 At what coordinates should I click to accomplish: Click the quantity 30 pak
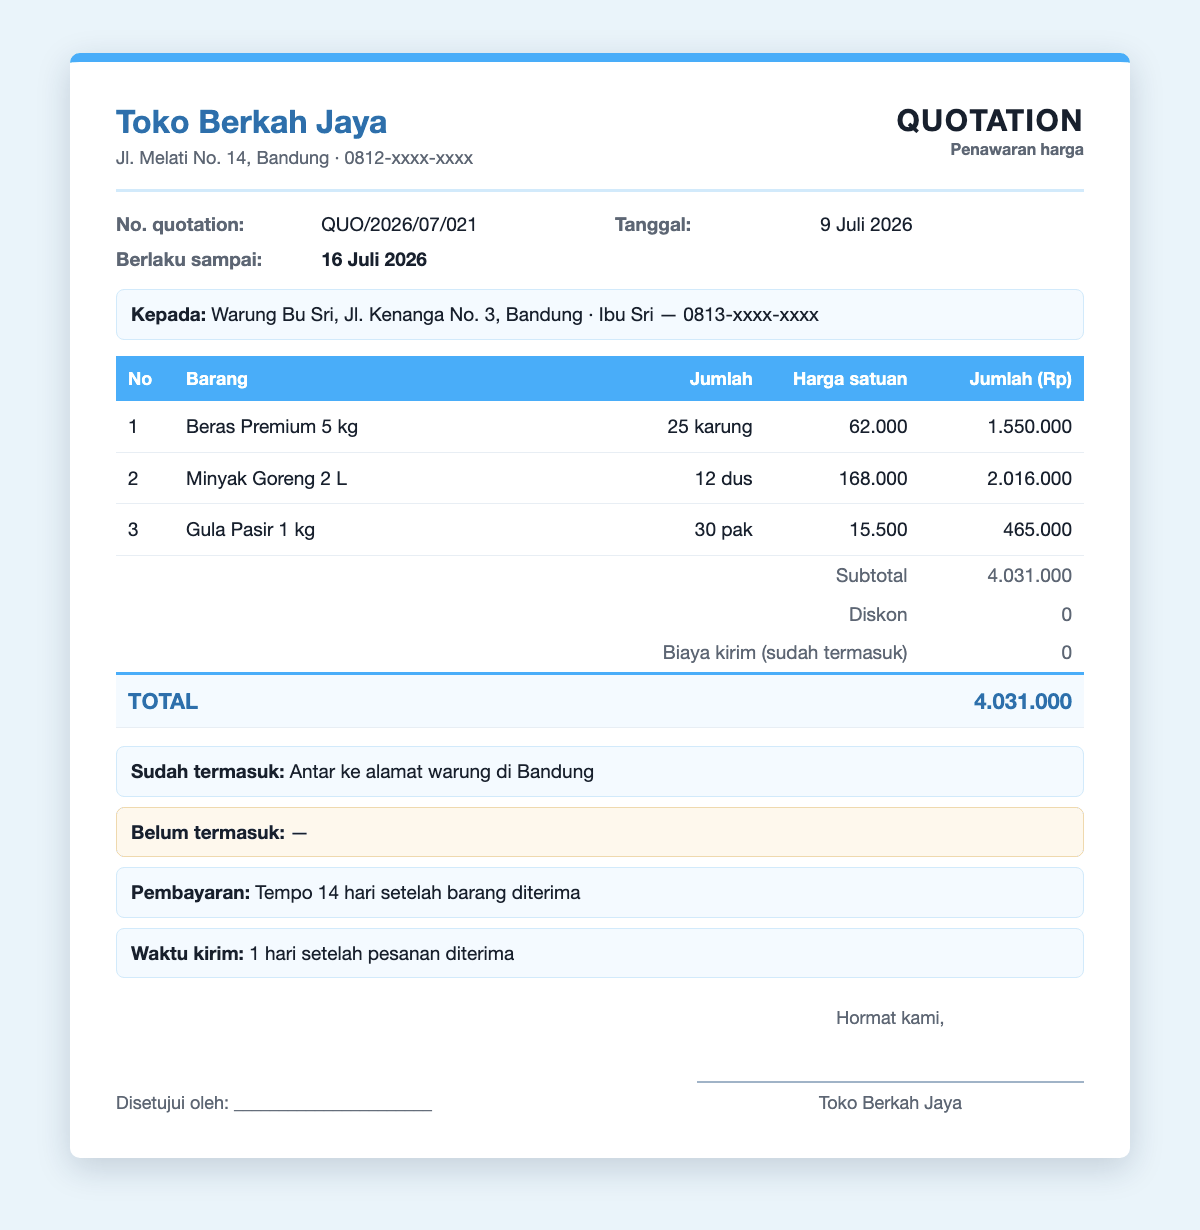722,530
